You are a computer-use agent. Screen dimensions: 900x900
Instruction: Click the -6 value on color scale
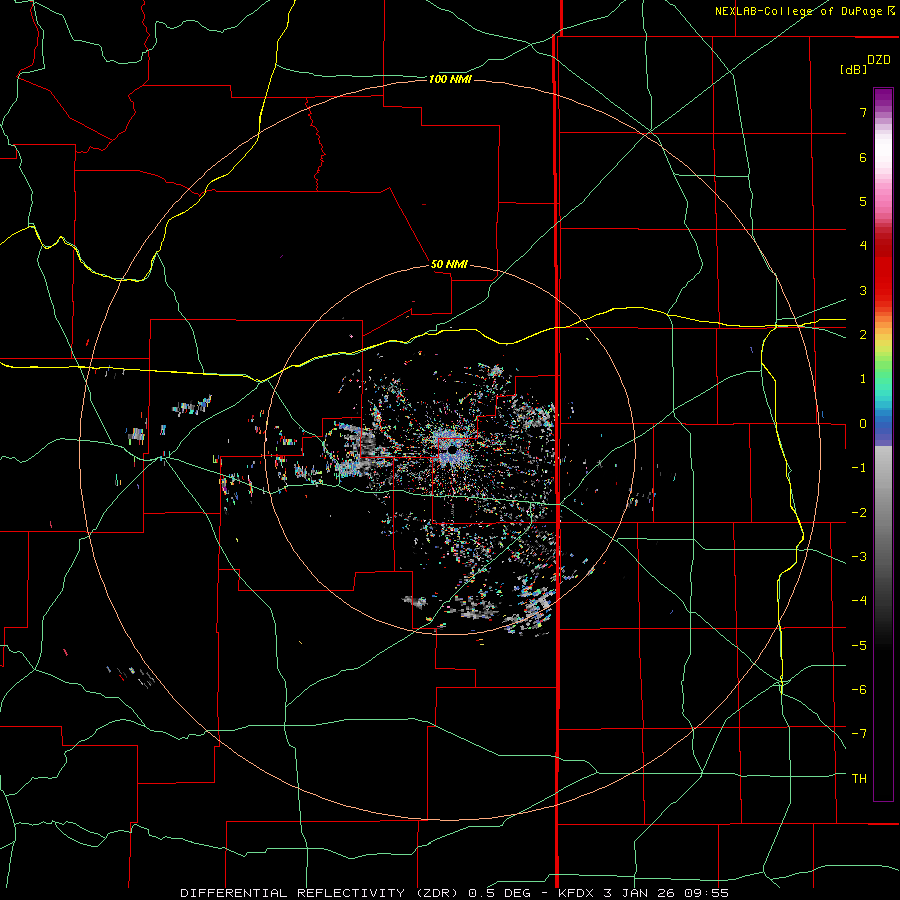(859, 690)
